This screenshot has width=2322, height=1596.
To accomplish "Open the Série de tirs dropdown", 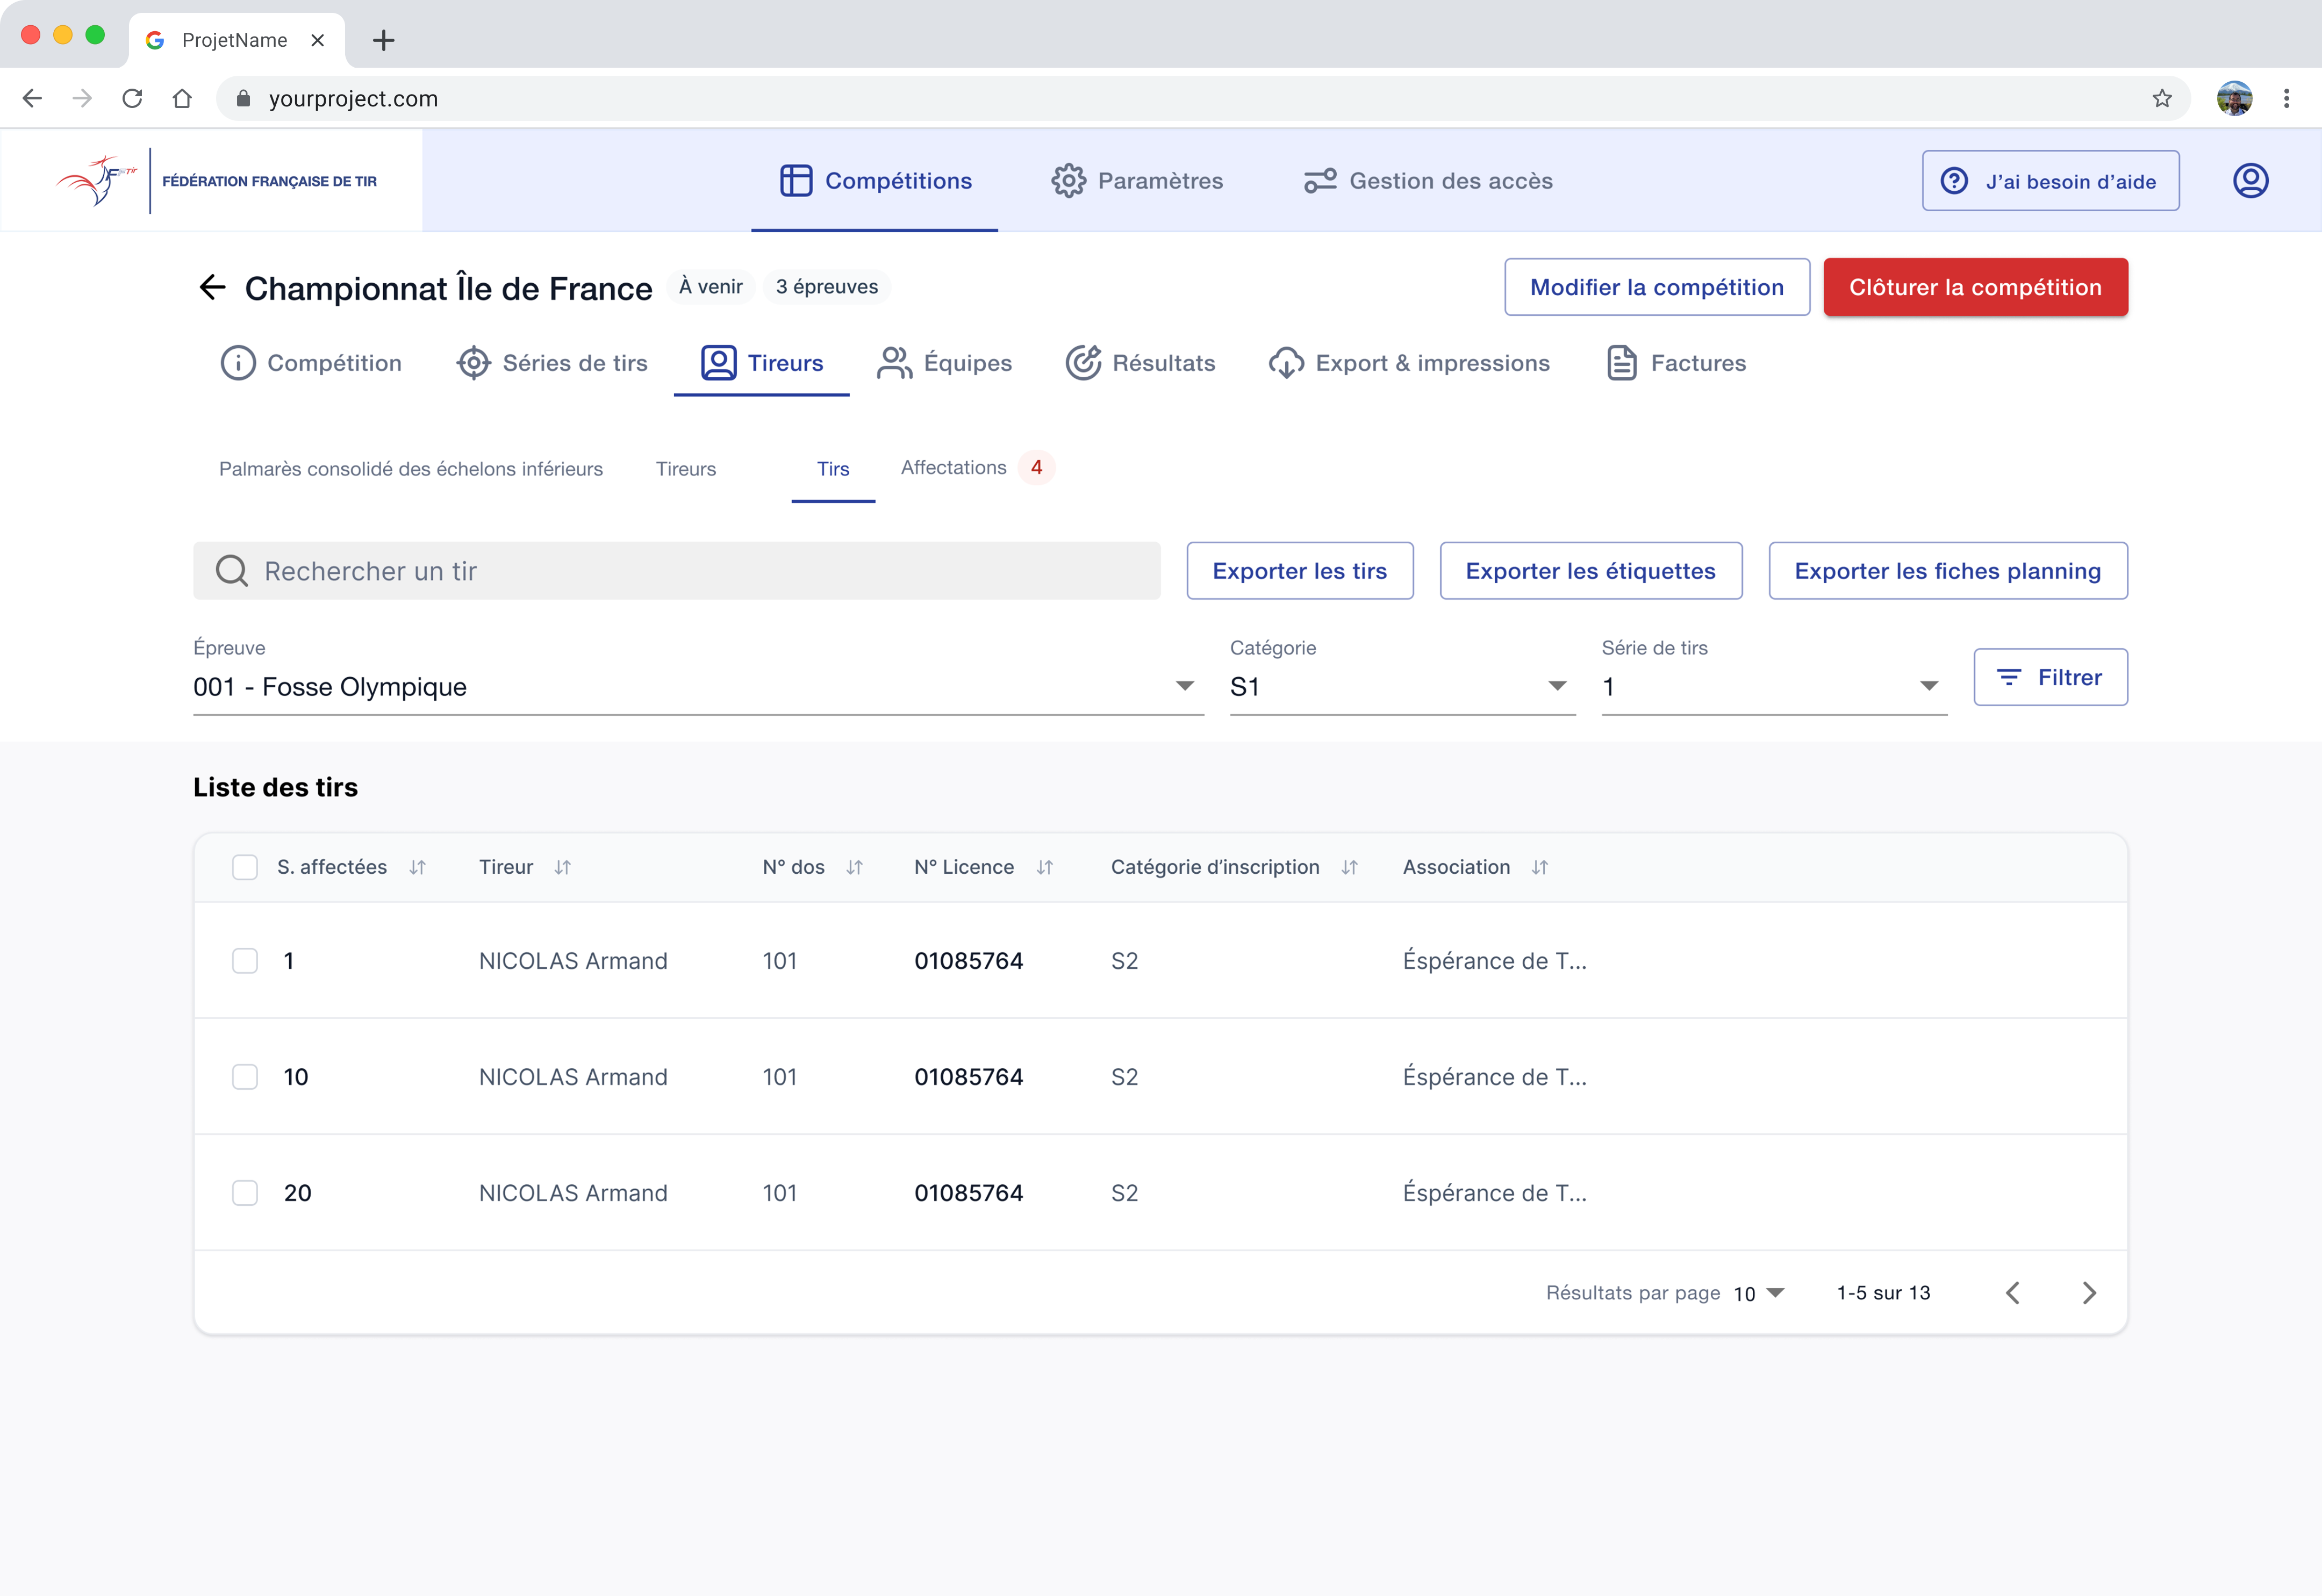I will [1774, 687].
